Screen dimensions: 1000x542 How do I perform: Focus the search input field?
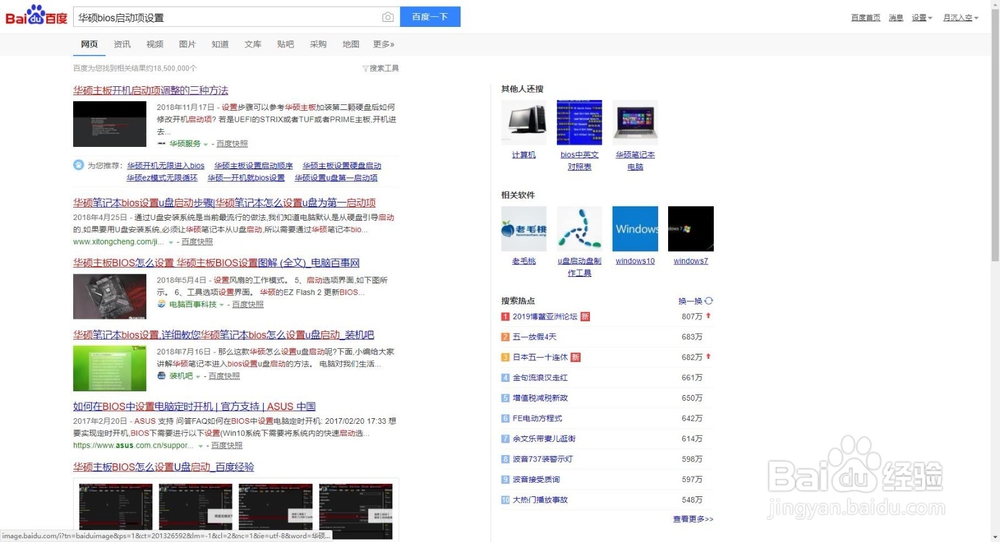(226, 17)
